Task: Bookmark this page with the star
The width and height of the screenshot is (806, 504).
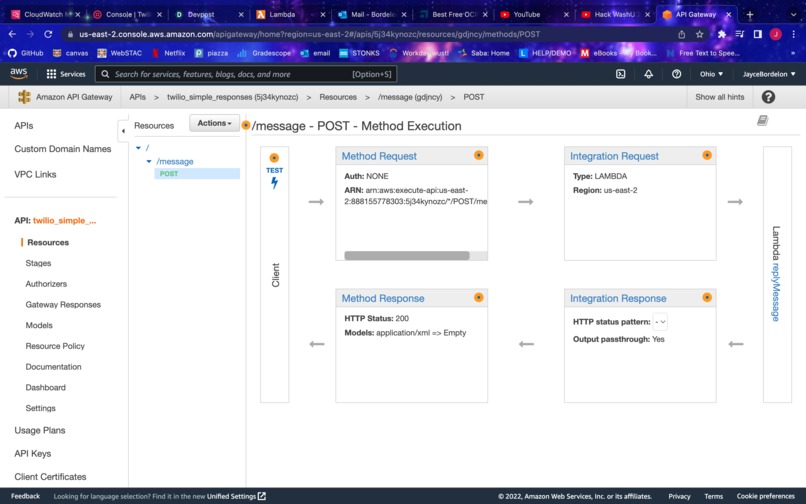Action: click(700, 34)
